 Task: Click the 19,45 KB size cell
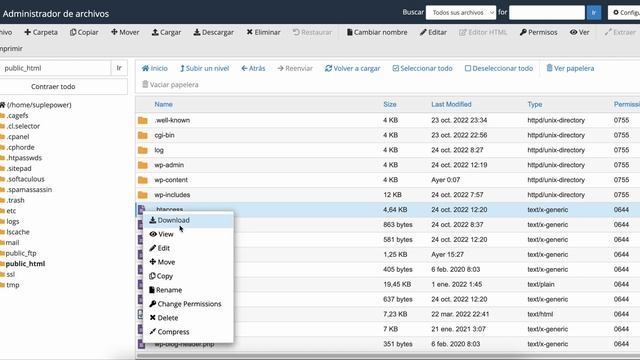point(397,284)
